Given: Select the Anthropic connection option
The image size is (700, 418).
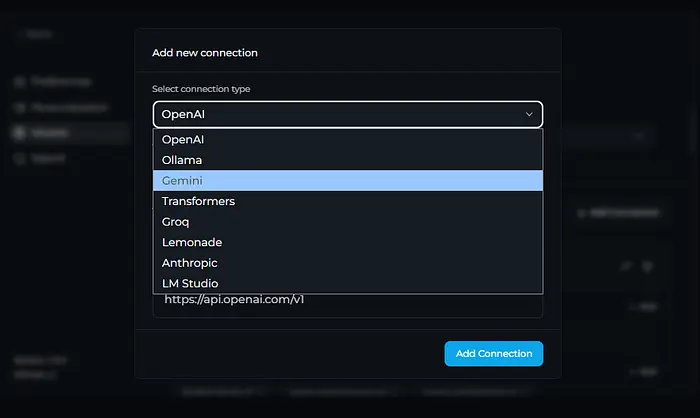Looking at the screenshot, I should click(x=347, y=263).
